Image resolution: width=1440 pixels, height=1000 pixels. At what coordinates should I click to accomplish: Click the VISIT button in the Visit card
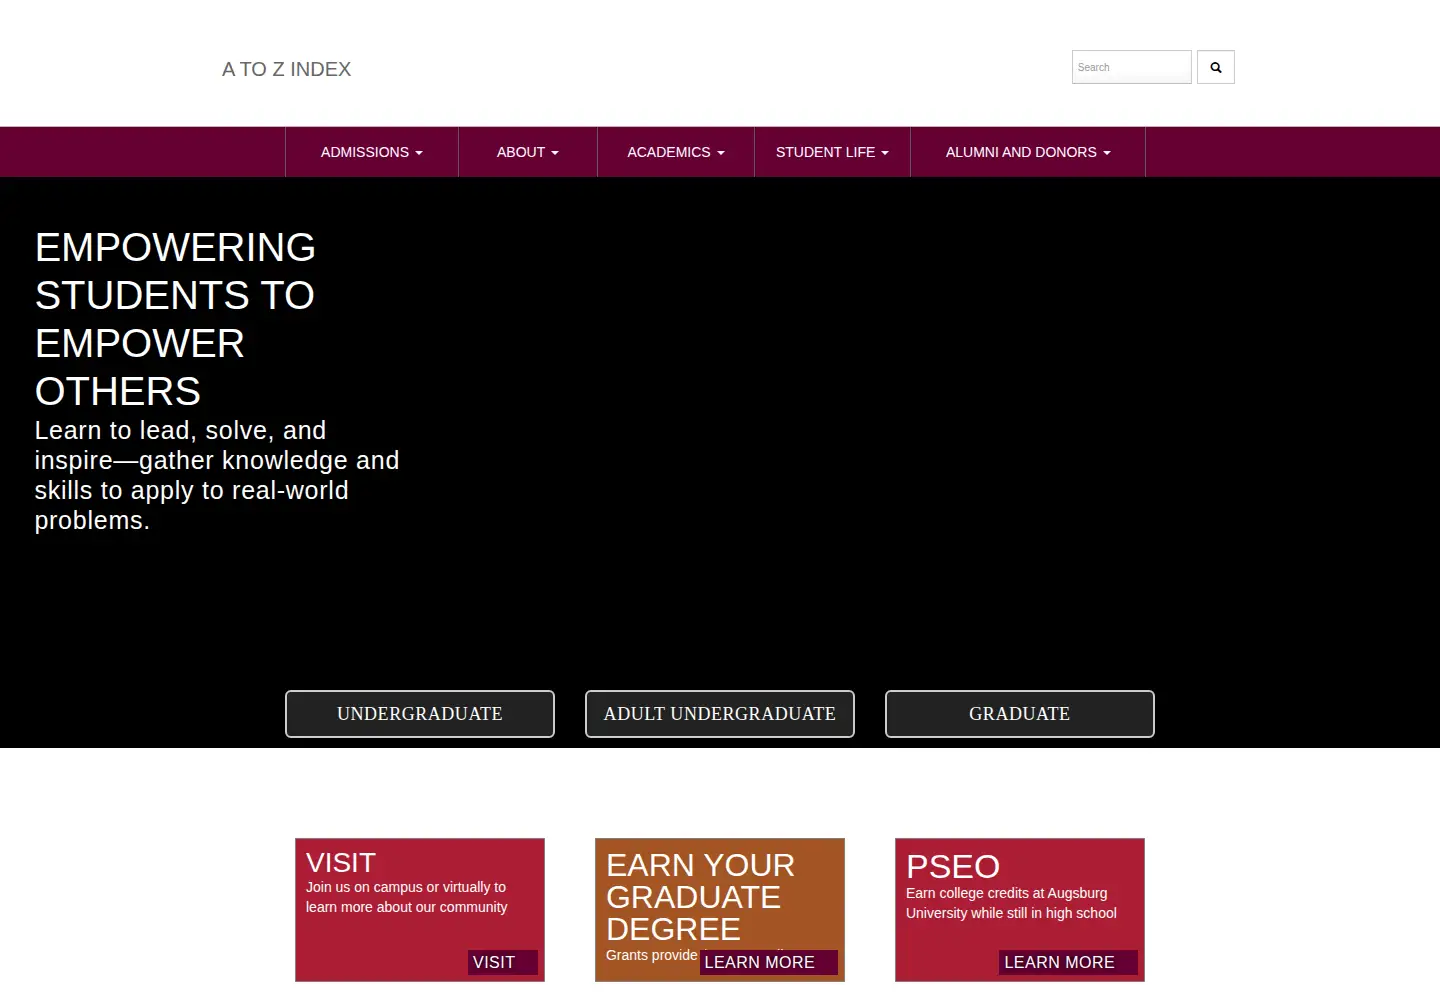pyautogui.click(x=503, y=962)
